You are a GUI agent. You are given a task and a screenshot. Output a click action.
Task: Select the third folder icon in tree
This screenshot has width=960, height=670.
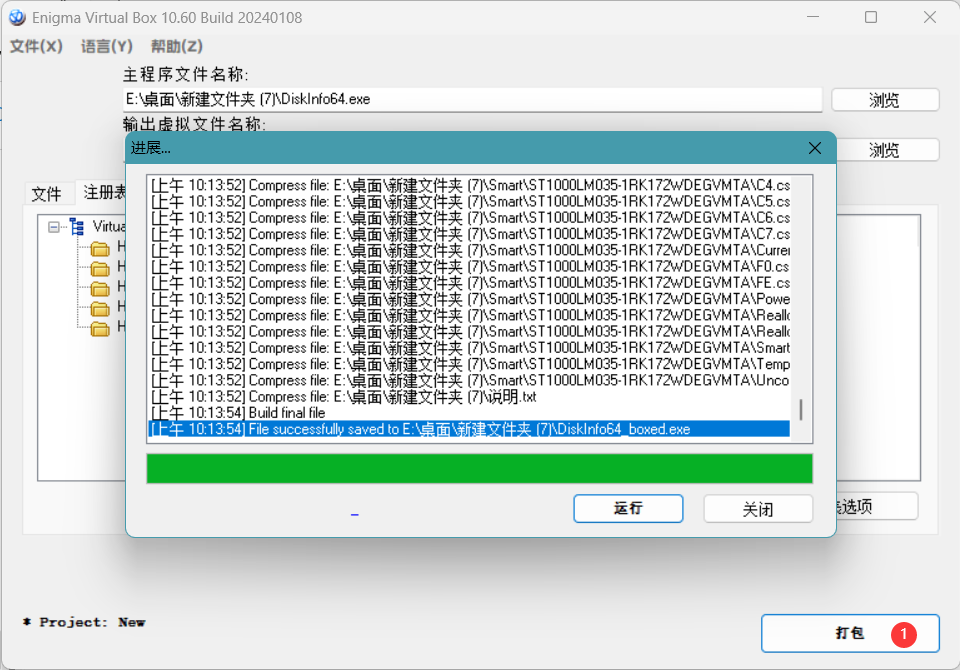click(100, 288)
